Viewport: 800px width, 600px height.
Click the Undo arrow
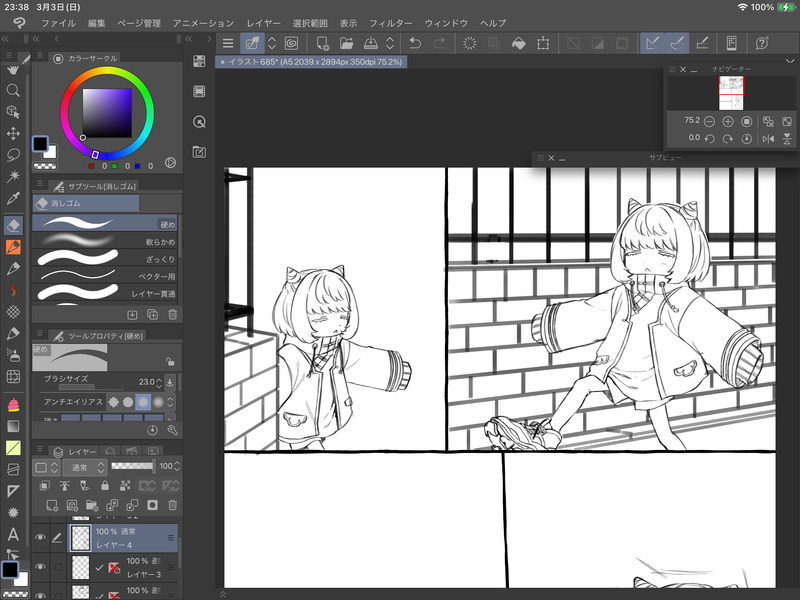pyautogui.click(x=415, y=43)
